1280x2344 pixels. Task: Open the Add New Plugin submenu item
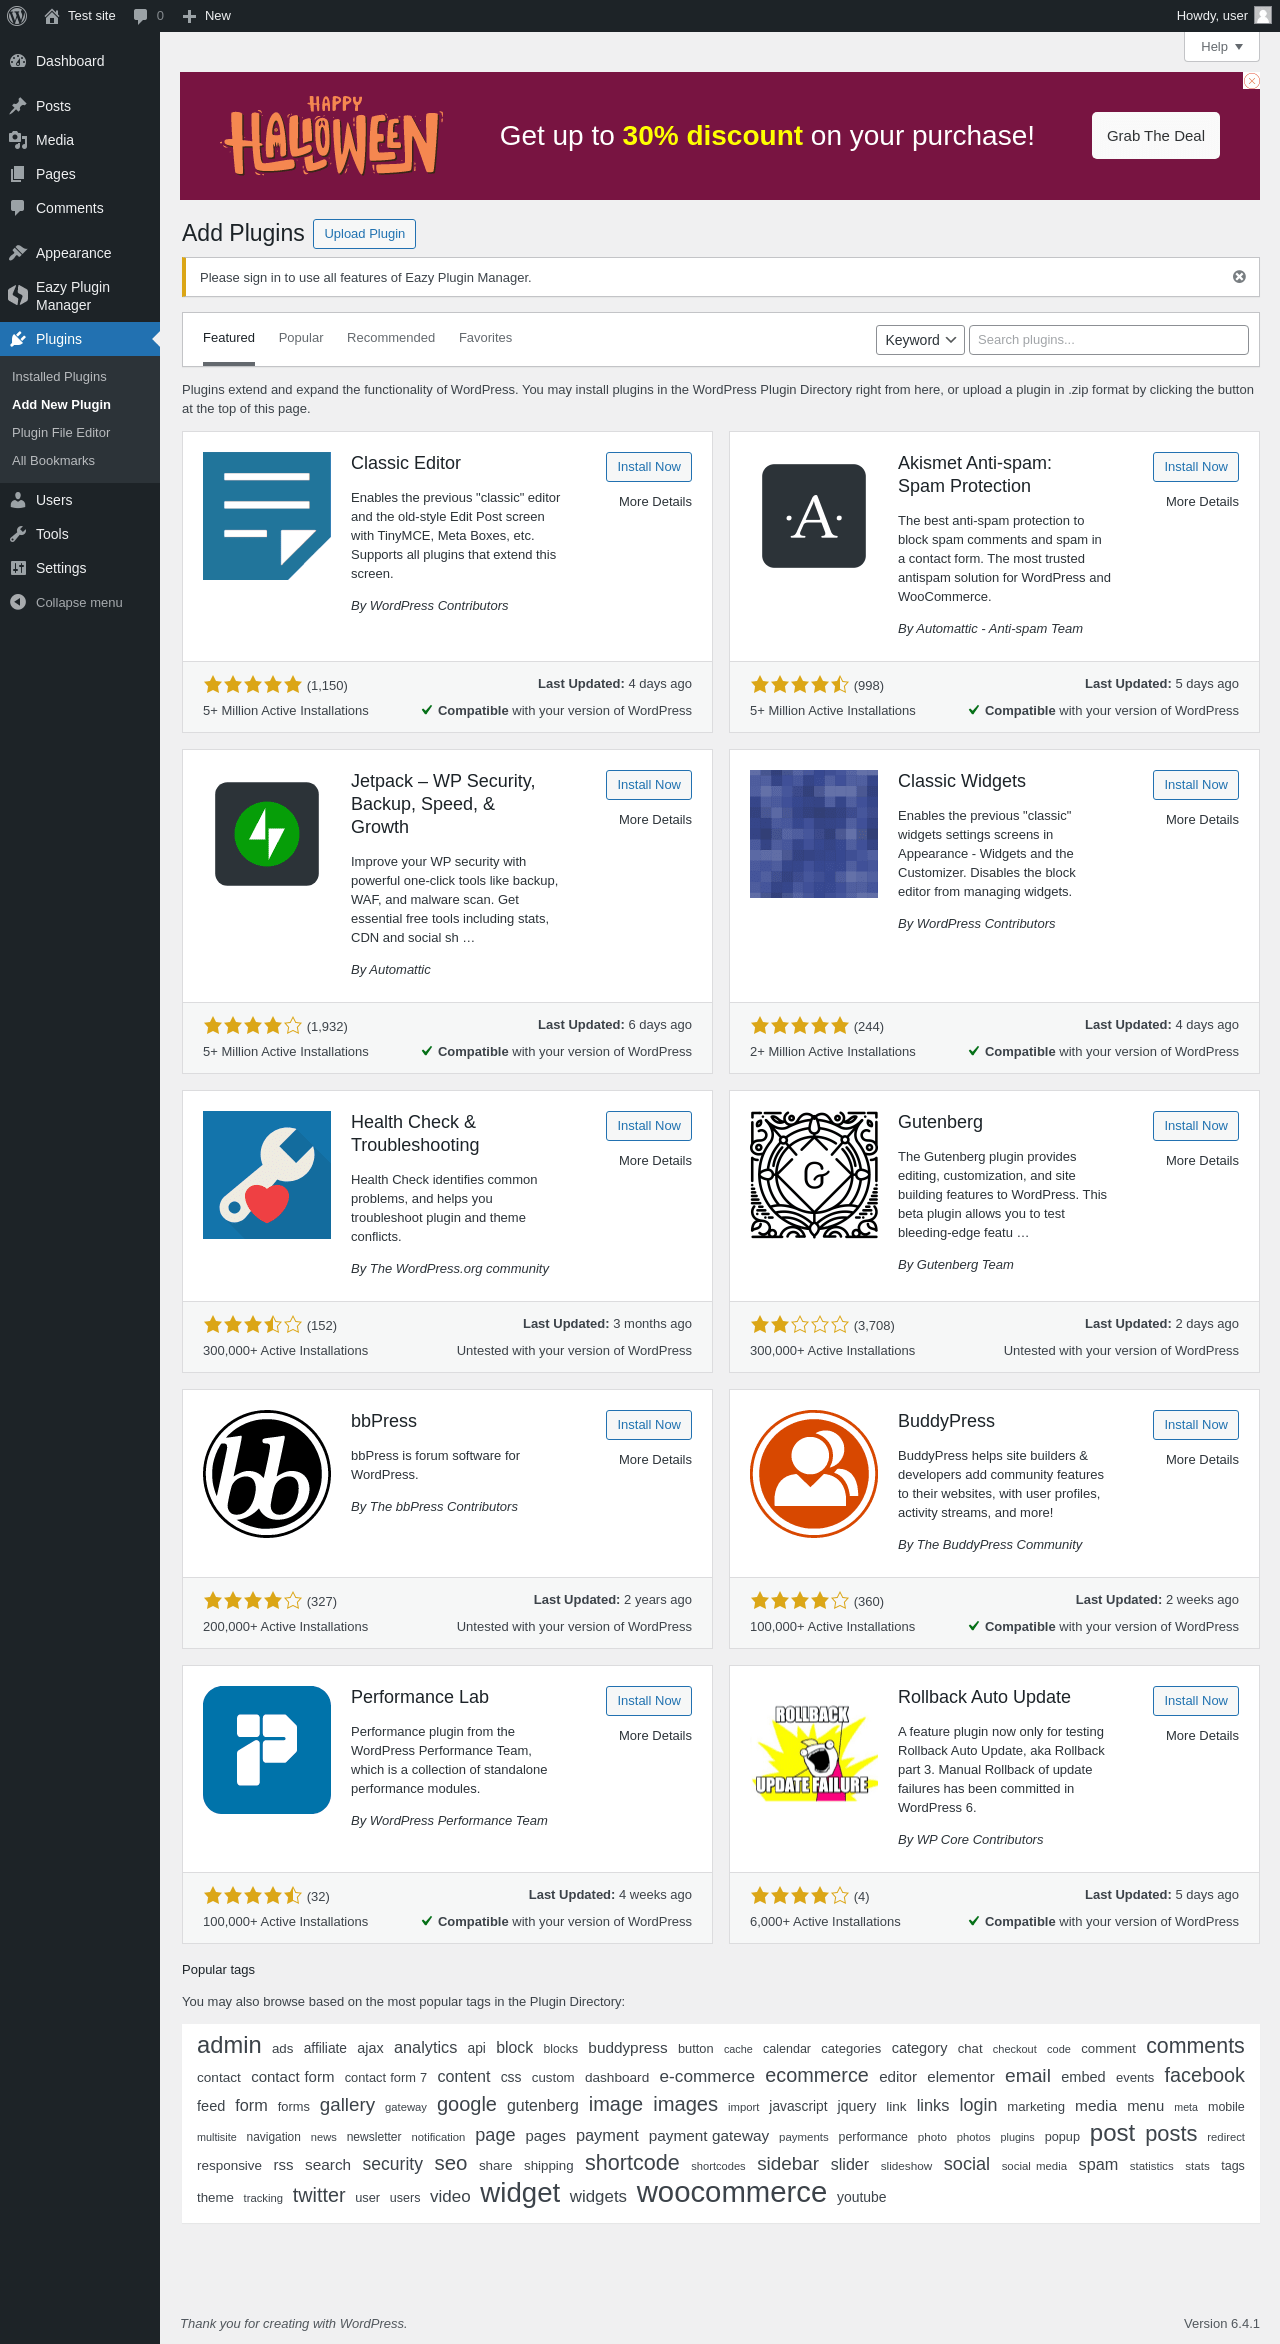click(x=61, y=405)
